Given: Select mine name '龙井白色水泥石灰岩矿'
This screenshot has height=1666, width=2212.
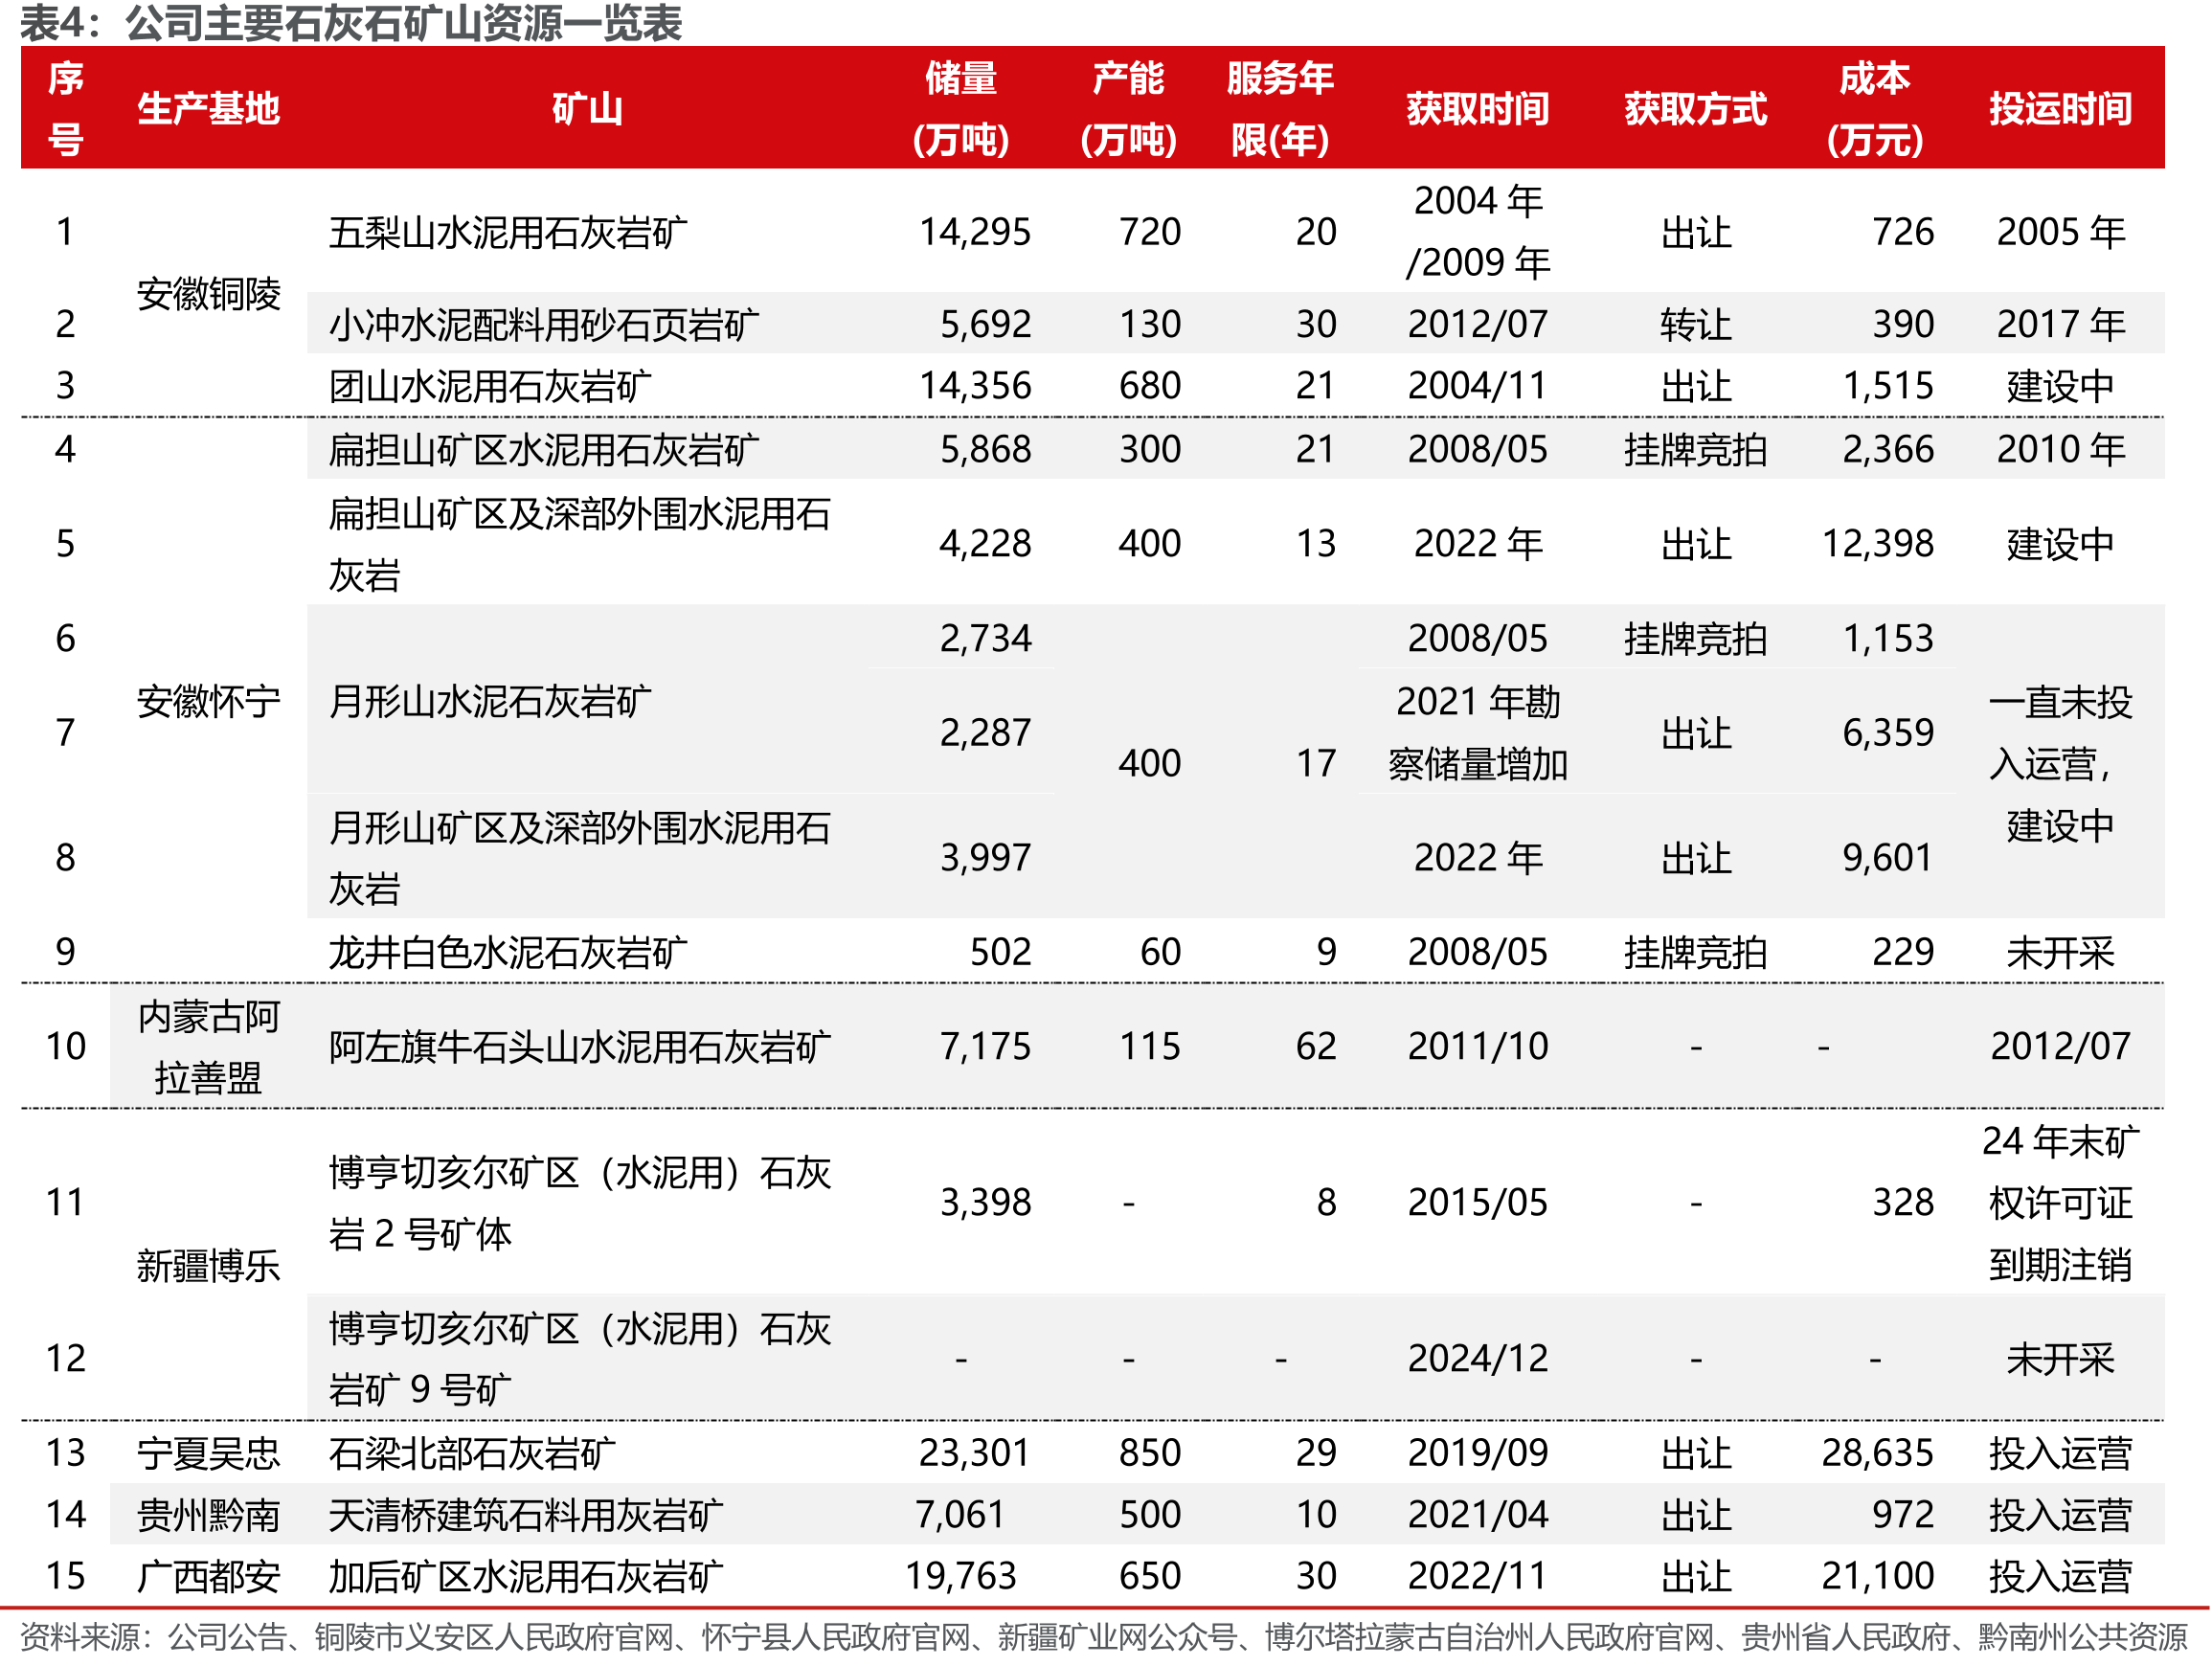Looking at the screenshot, I should (x=508, y=952).
